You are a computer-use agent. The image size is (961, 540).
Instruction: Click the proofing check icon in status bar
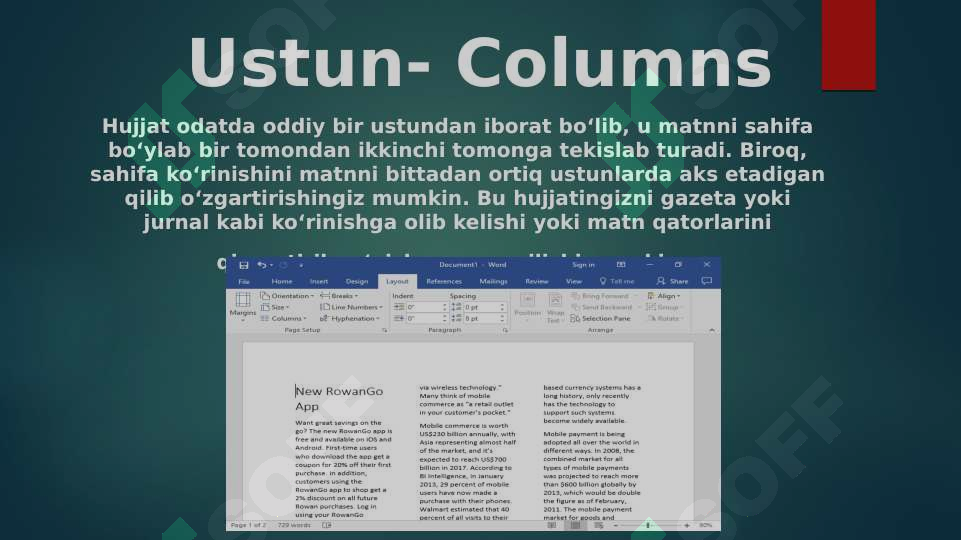(x=327, y=525)
